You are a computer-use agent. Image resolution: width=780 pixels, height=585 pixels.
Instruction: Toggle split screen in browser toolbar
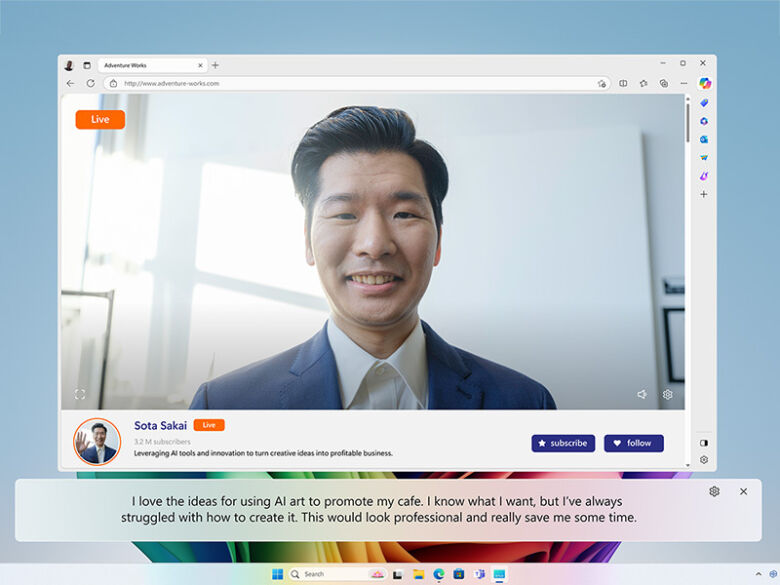[623, 83]
